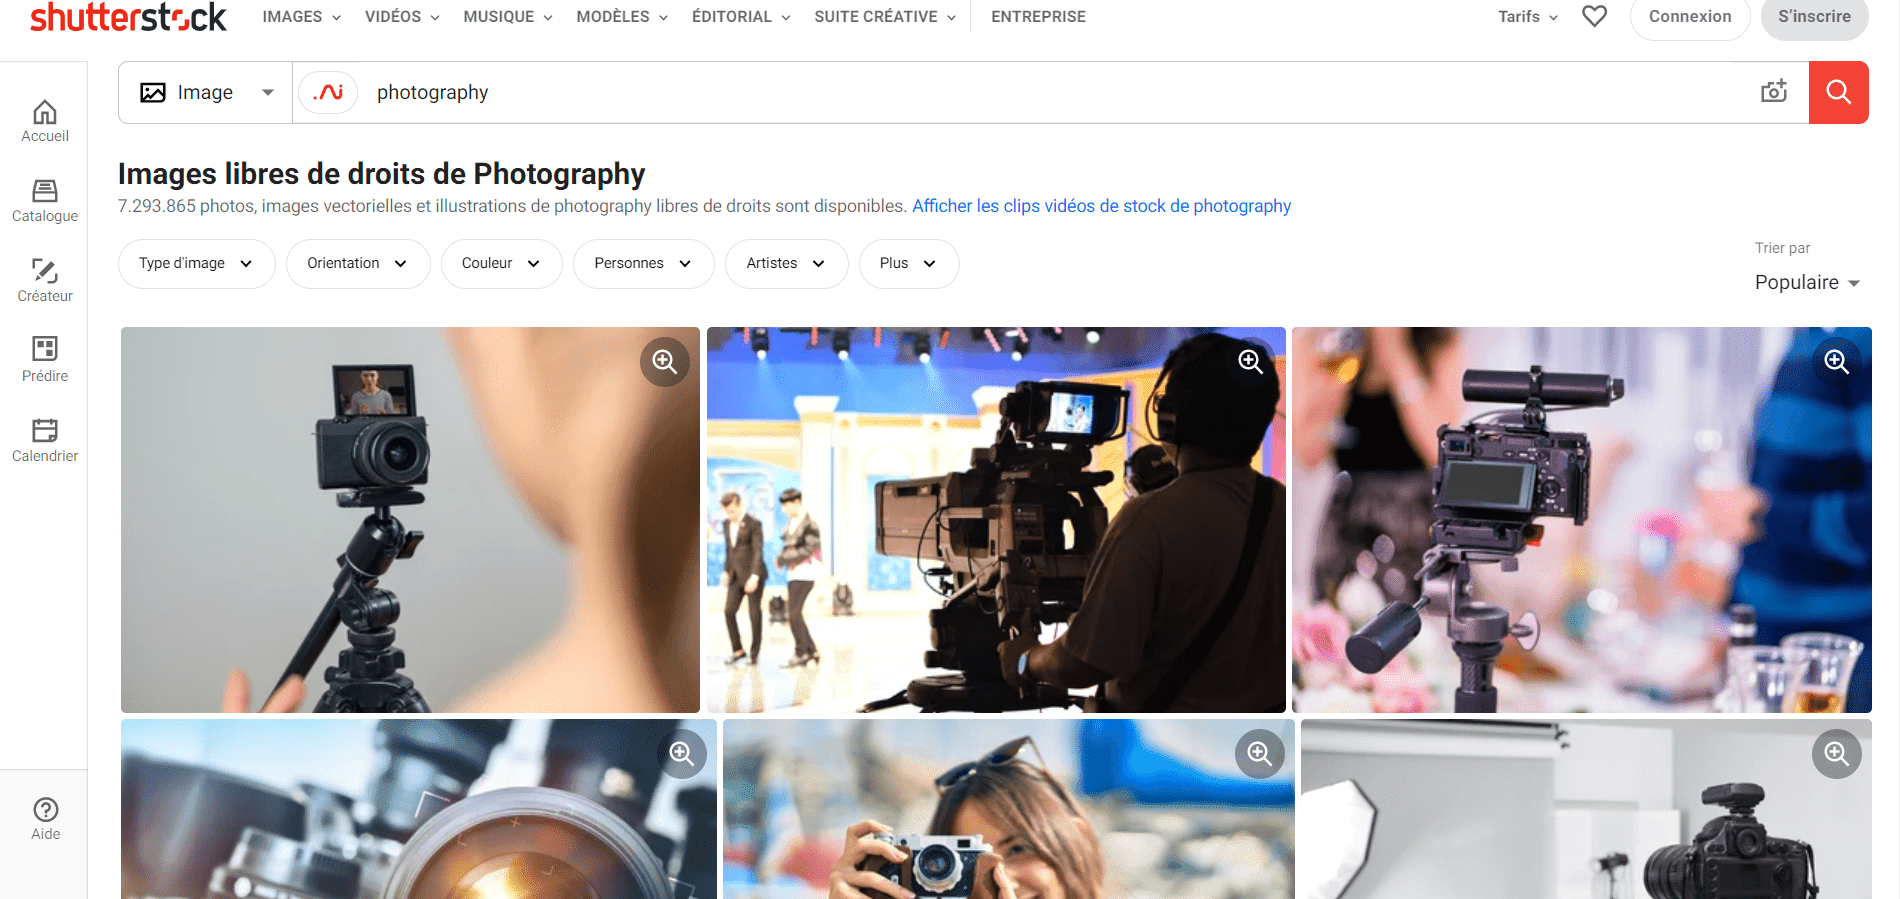Open the studio DSLR softbox thumbnail
1900x899 pixels.
(x=1586, y=809)
